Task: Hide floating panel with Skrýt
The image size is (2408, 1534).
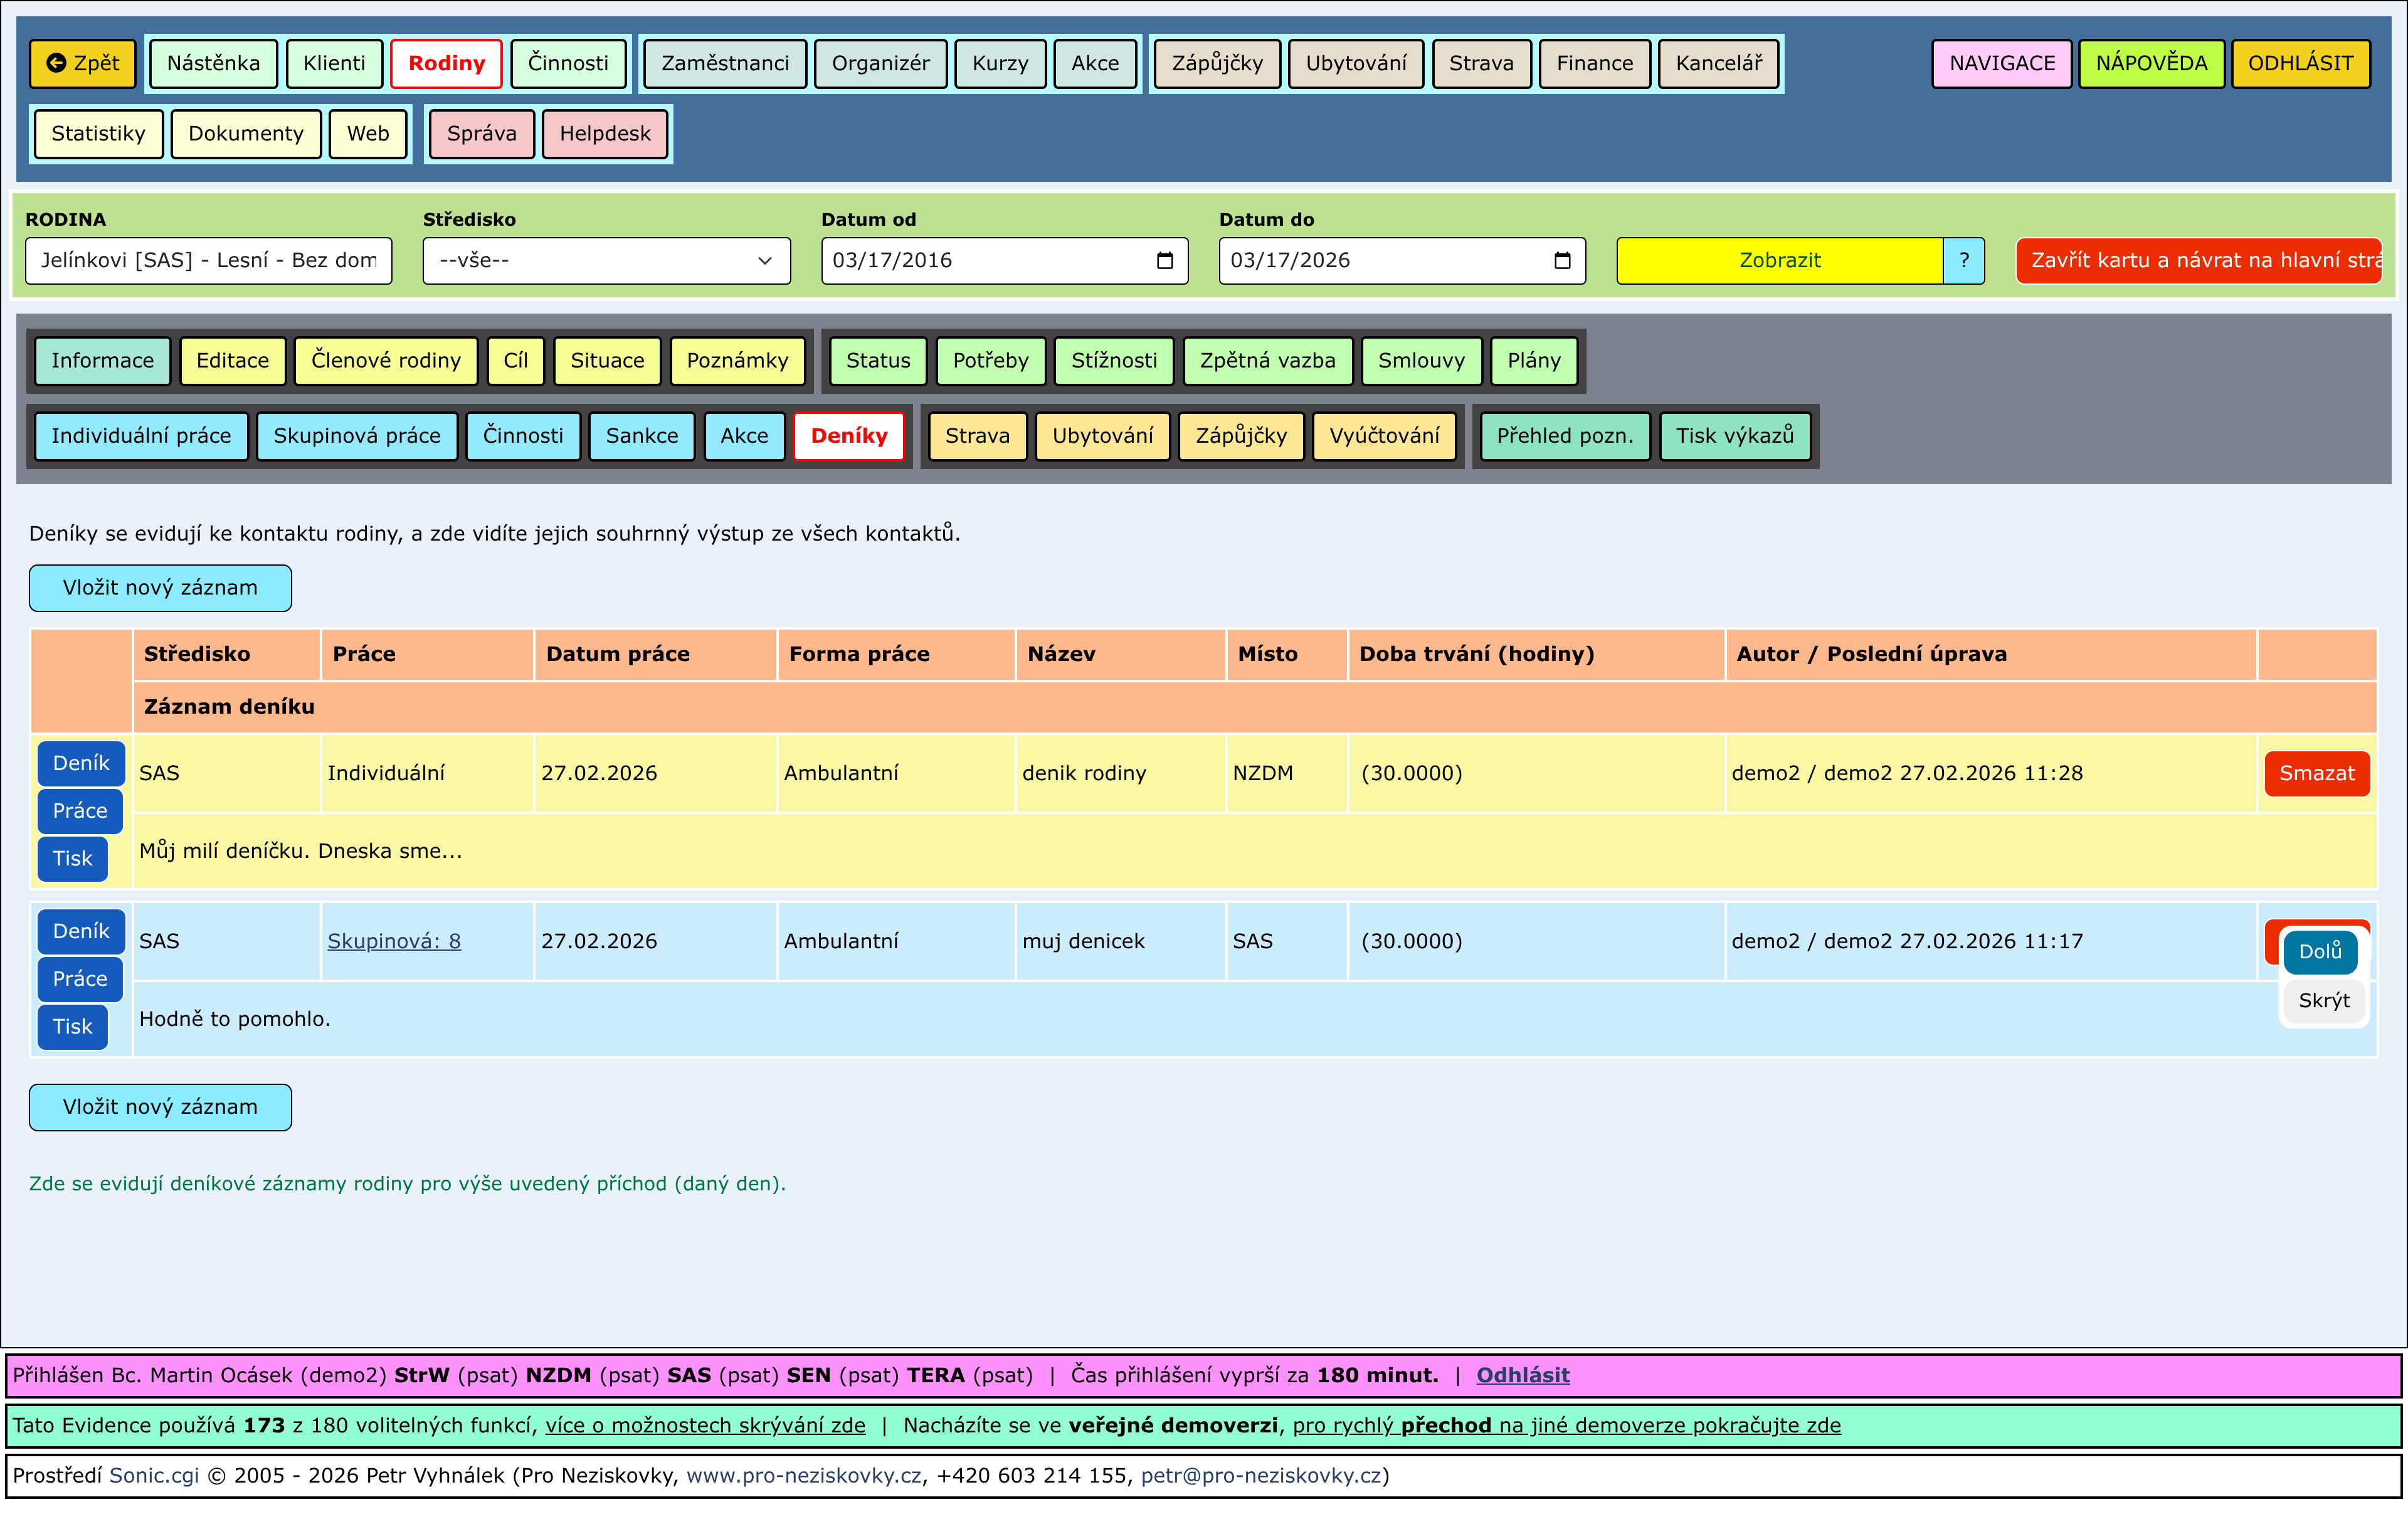Action: [2323, 1000]
